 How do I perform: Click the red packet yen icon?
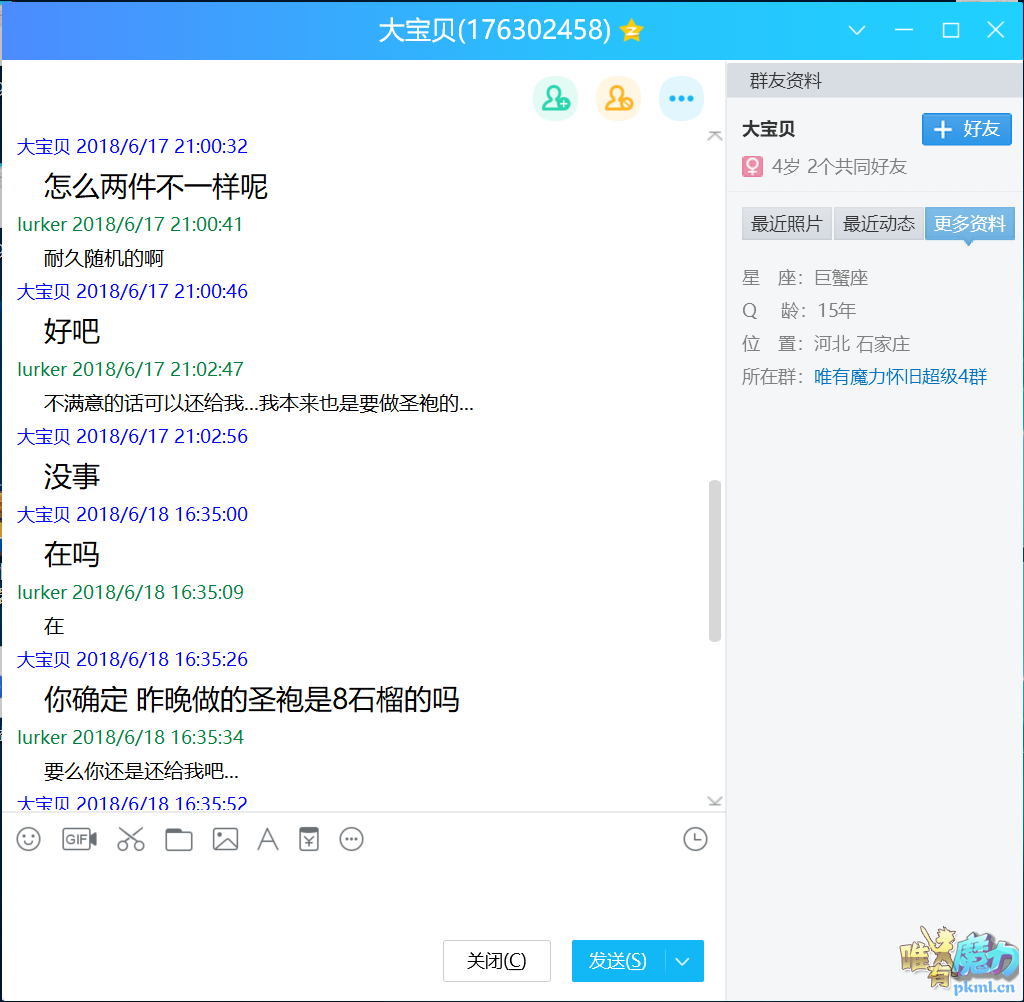click(309, 839)
